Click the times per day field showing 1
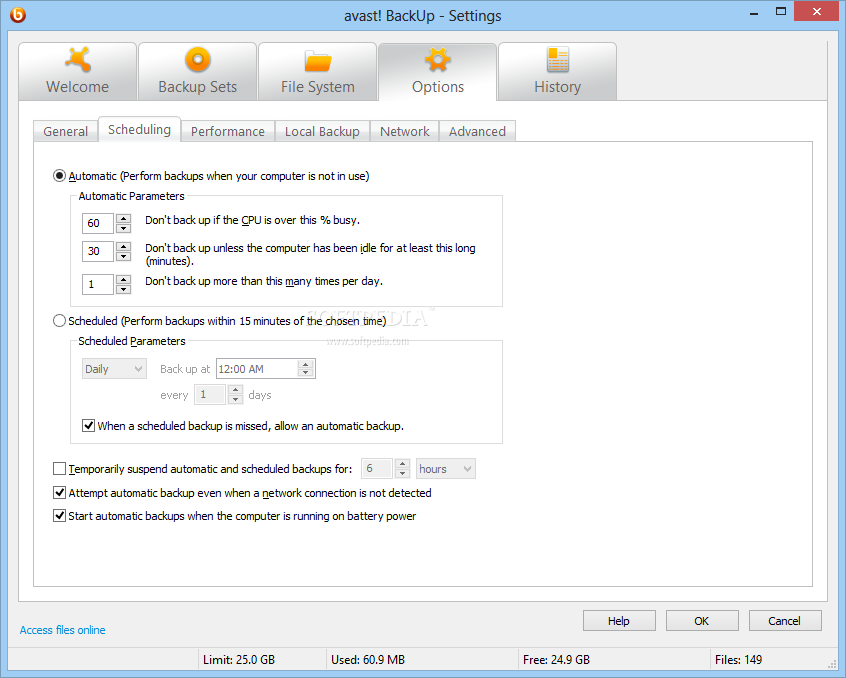This screenshot has width=846, height=678. 98,284
